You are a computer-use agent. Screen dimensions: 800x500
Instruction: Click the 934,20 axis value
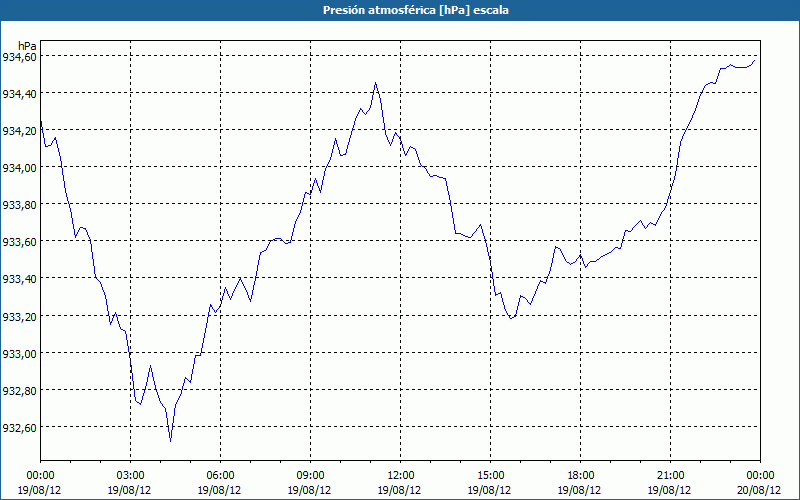[x=19, y=131]
